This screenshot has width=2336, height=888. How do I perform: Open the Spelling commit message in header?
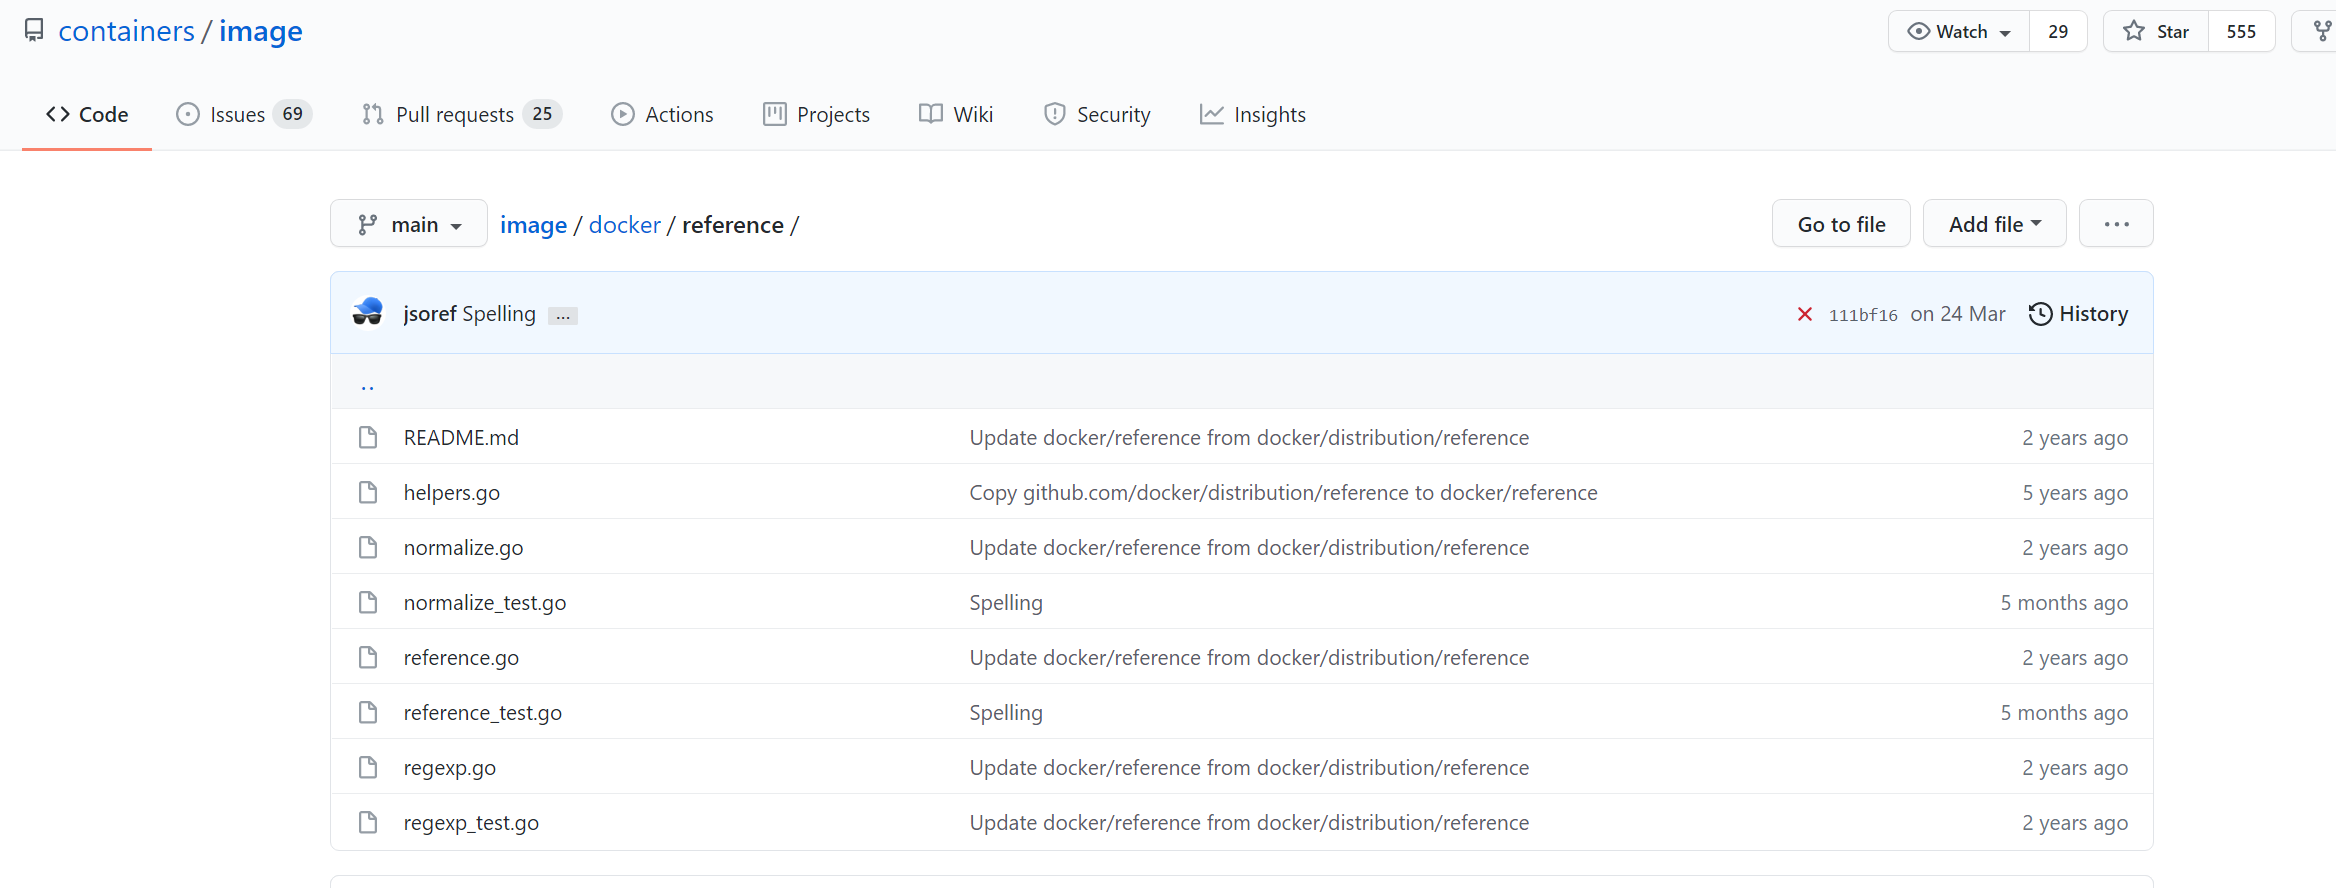tap(499, 314)
